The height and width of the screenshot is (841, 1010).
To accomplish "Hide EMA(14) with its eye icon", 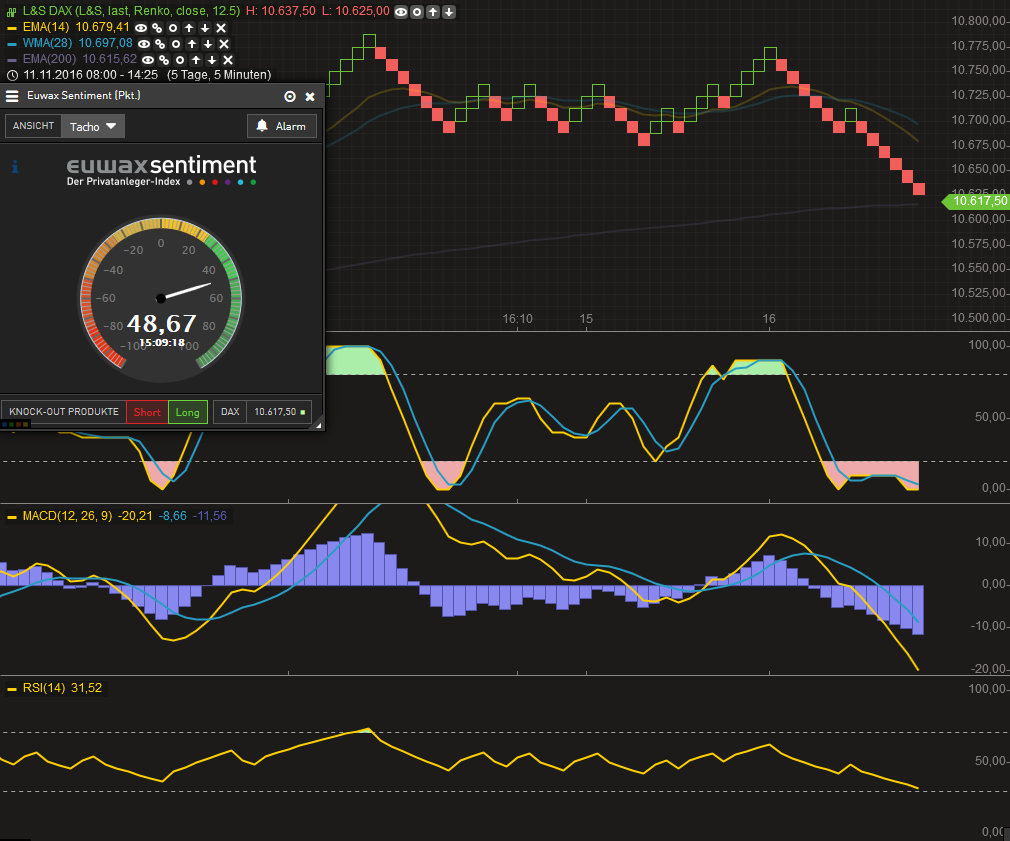I will (142, 28).
